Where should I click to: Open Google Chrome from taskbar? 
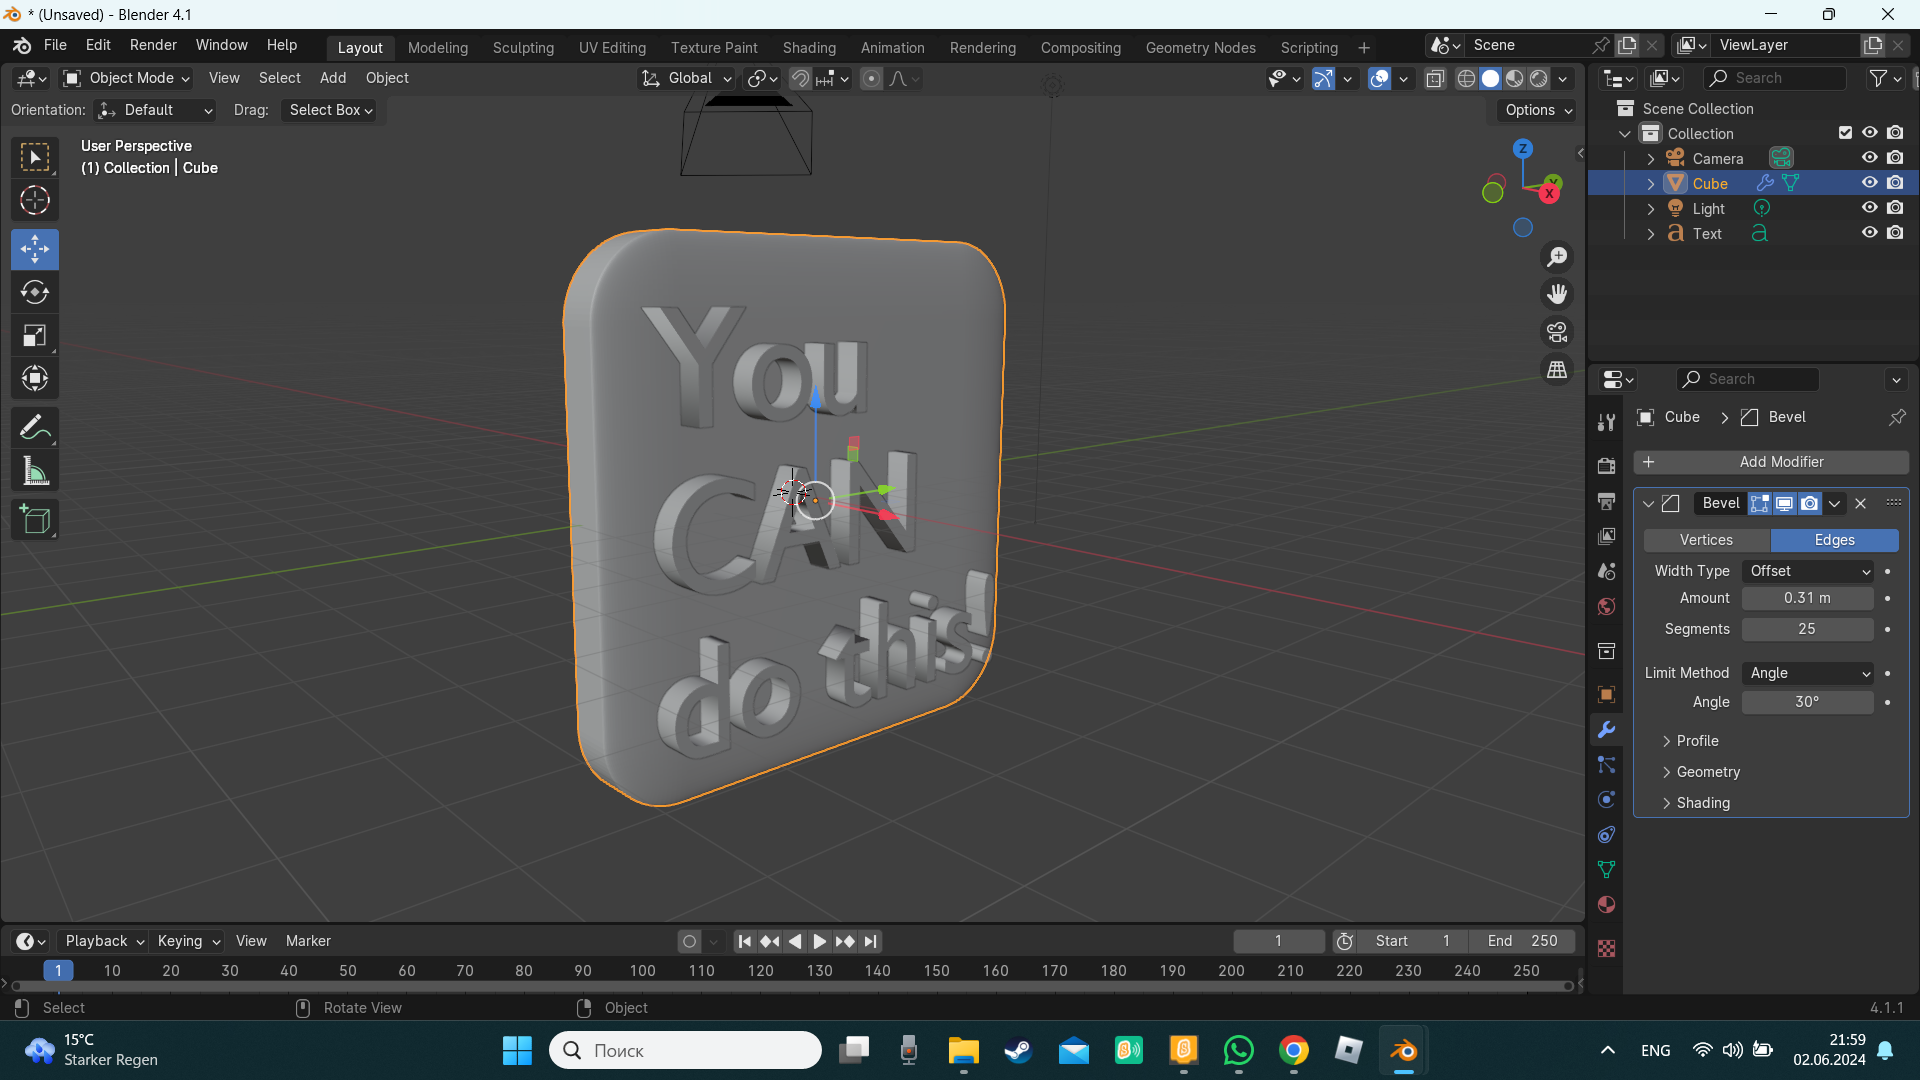(1293, 1050)
